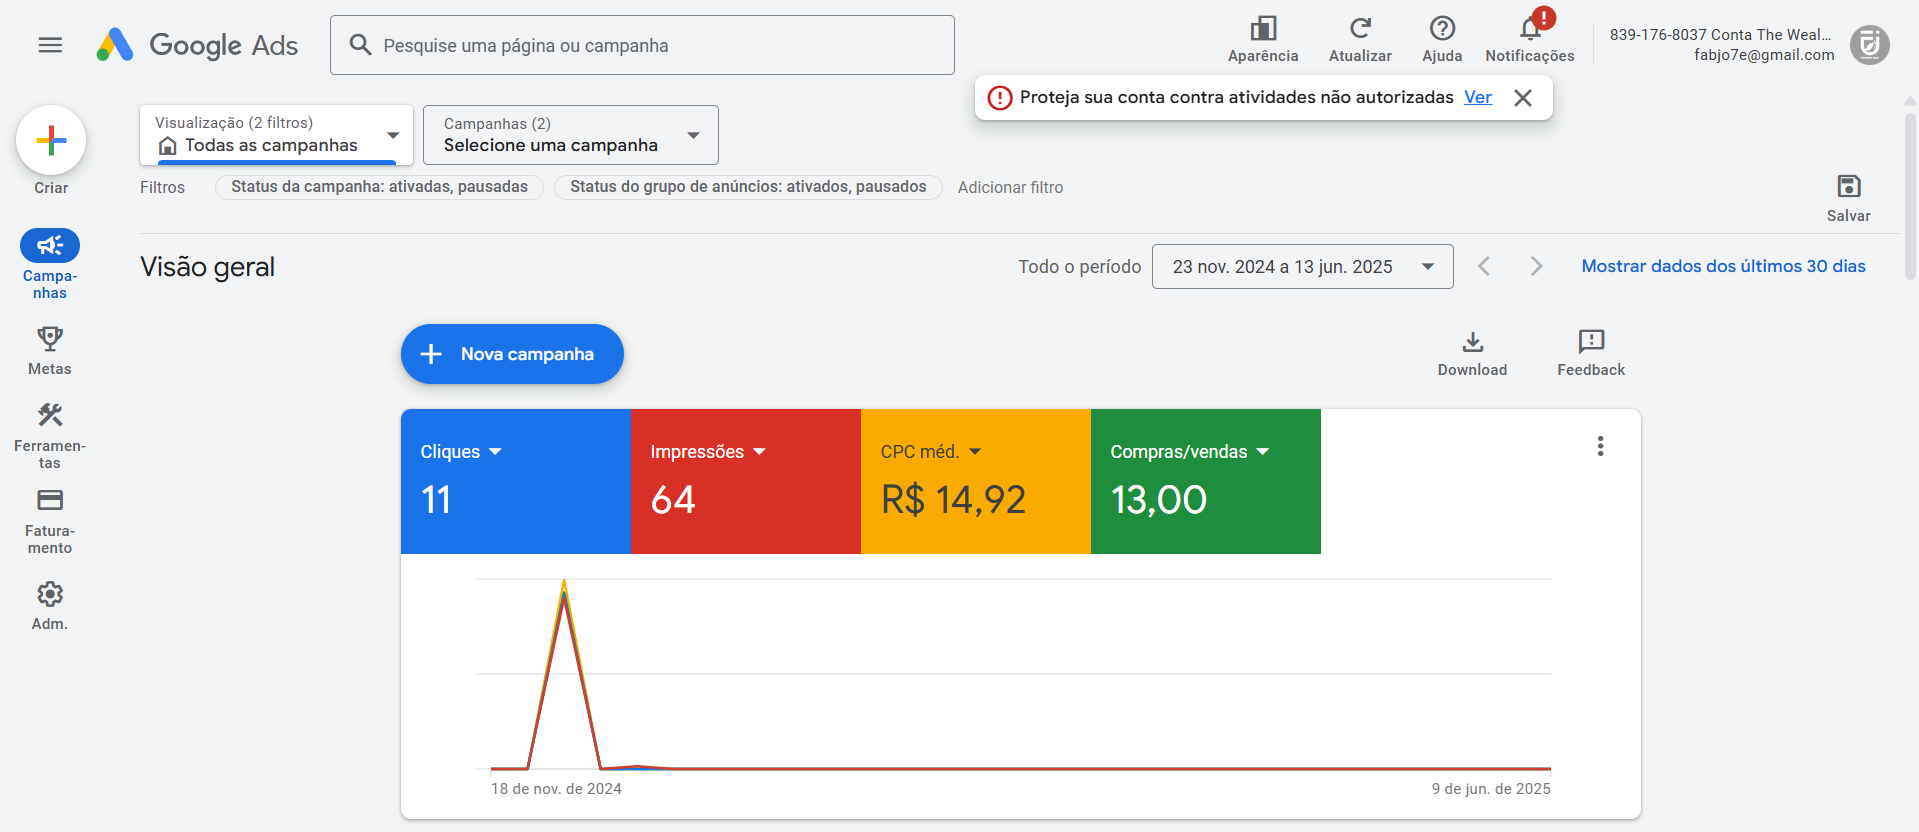
Task: Open Metas in the sidebar
Action: pos(50,351)
